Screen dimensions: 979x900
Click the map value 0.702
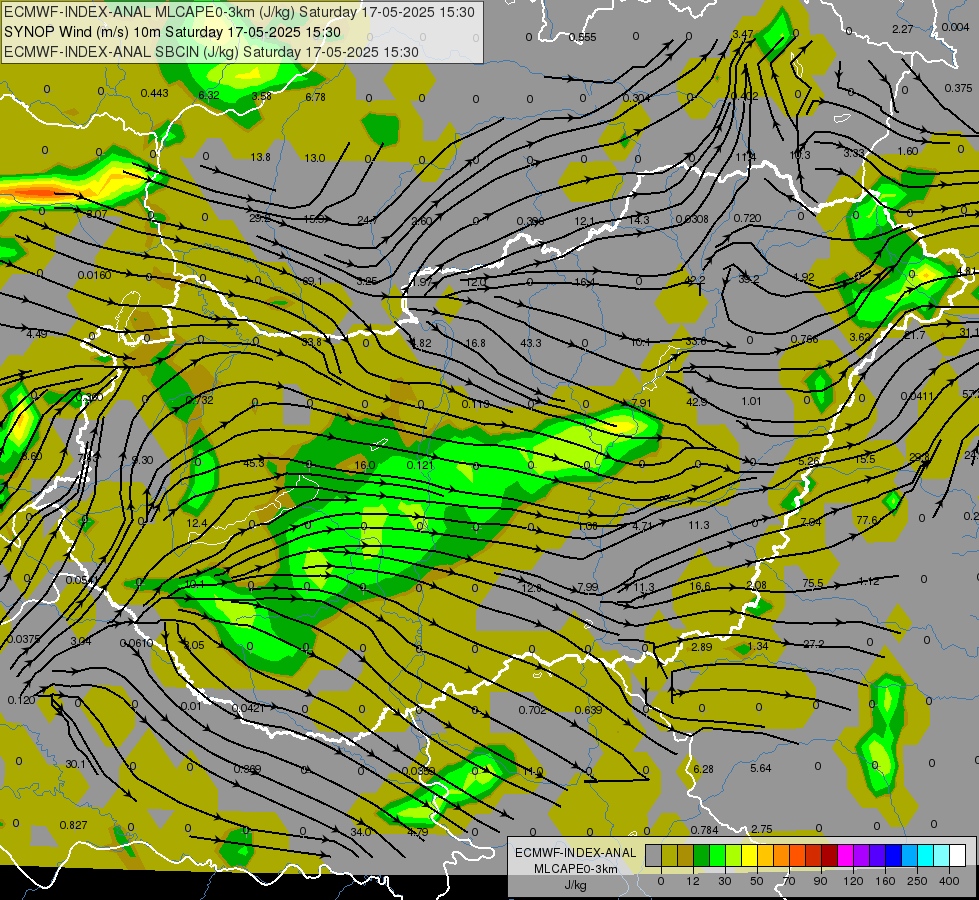click(532, 710)
